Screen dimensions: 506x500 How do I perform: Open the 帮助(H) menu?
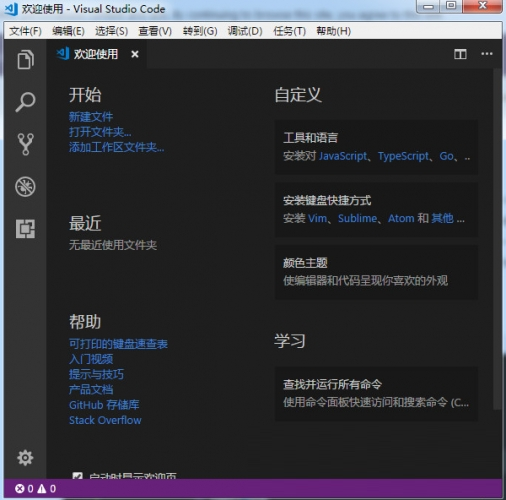(x=333, y=31)
